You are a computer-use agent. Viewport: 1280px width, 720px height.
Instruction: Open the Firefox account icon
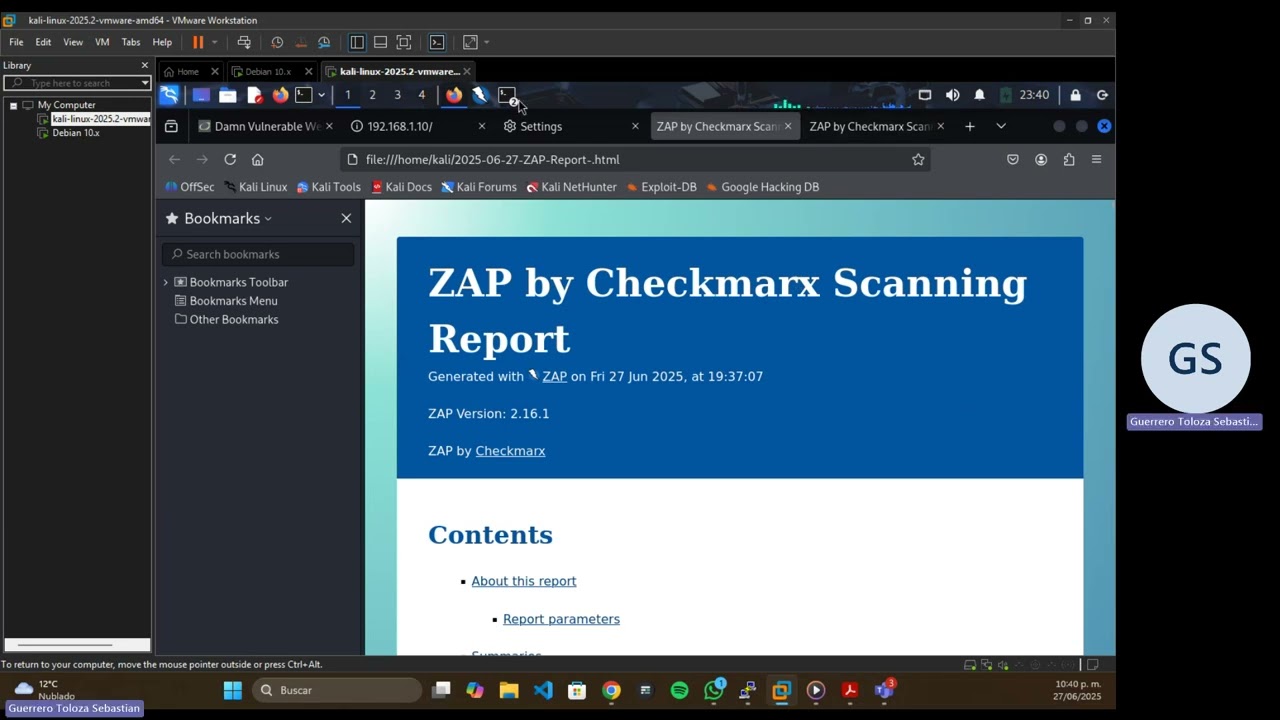tap(1041, 159)
